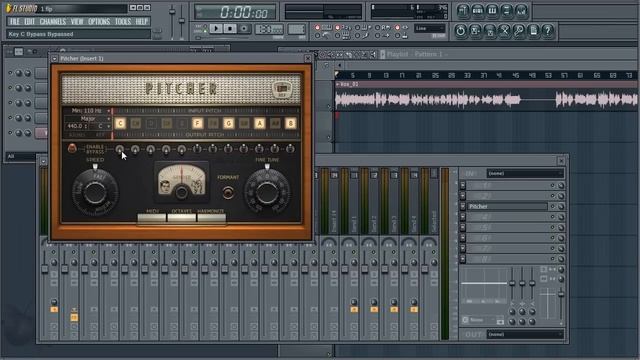Click the 440.0 reference frequency field
Screen dimensions: 640x360
tap(76, 126)
